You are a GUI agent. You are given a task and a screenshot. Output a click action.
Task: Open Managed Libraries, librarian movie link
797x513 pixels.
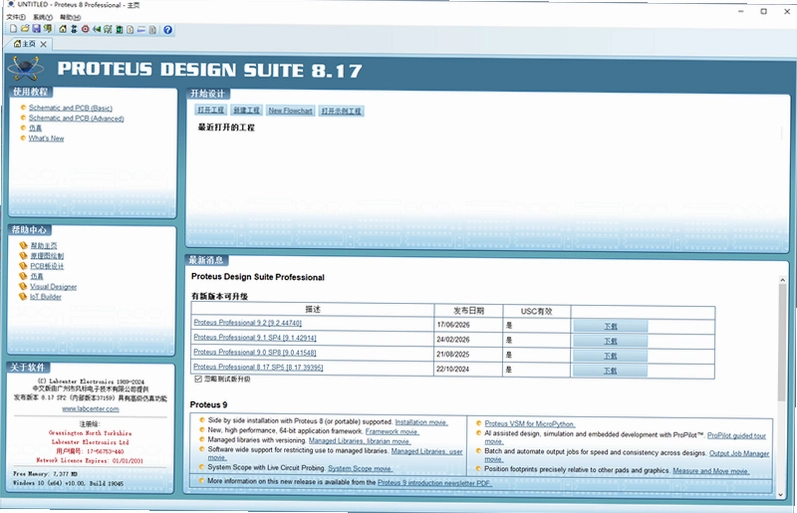359,441
